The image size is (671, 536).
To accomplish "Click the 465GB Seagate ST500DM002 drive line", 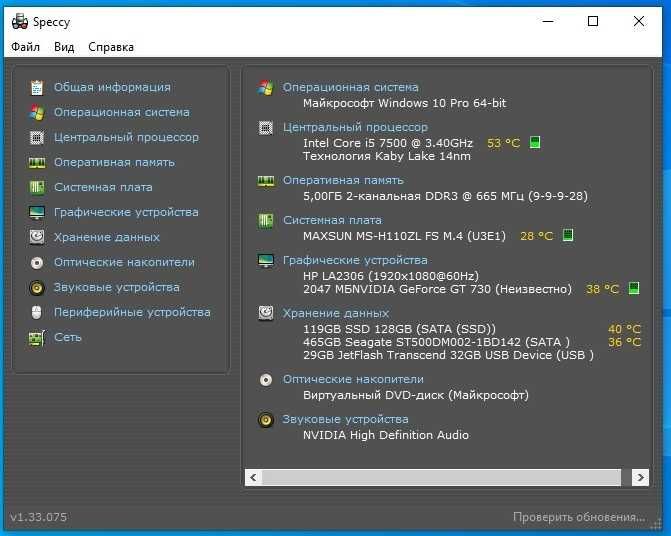I will 436,342.
